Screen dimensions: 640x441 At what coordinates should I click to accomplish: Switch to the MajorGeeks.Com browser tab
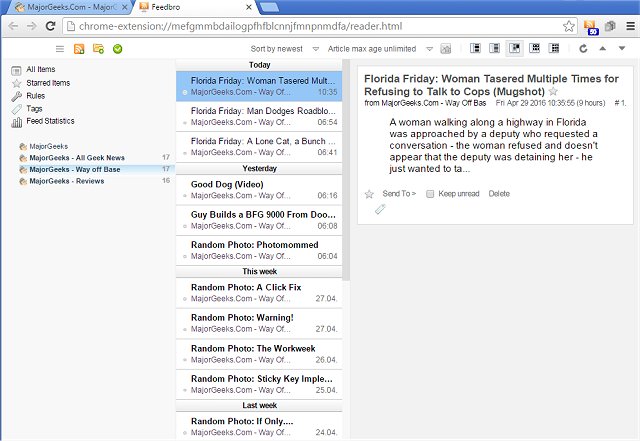pyautogui.click(x=69, y=7)
